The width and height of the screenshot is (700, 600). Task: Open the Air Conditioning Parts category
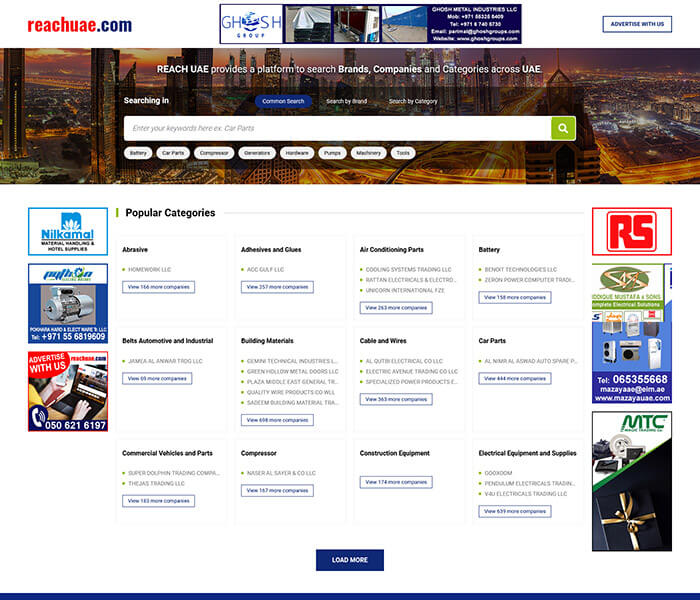pos(392,250)
